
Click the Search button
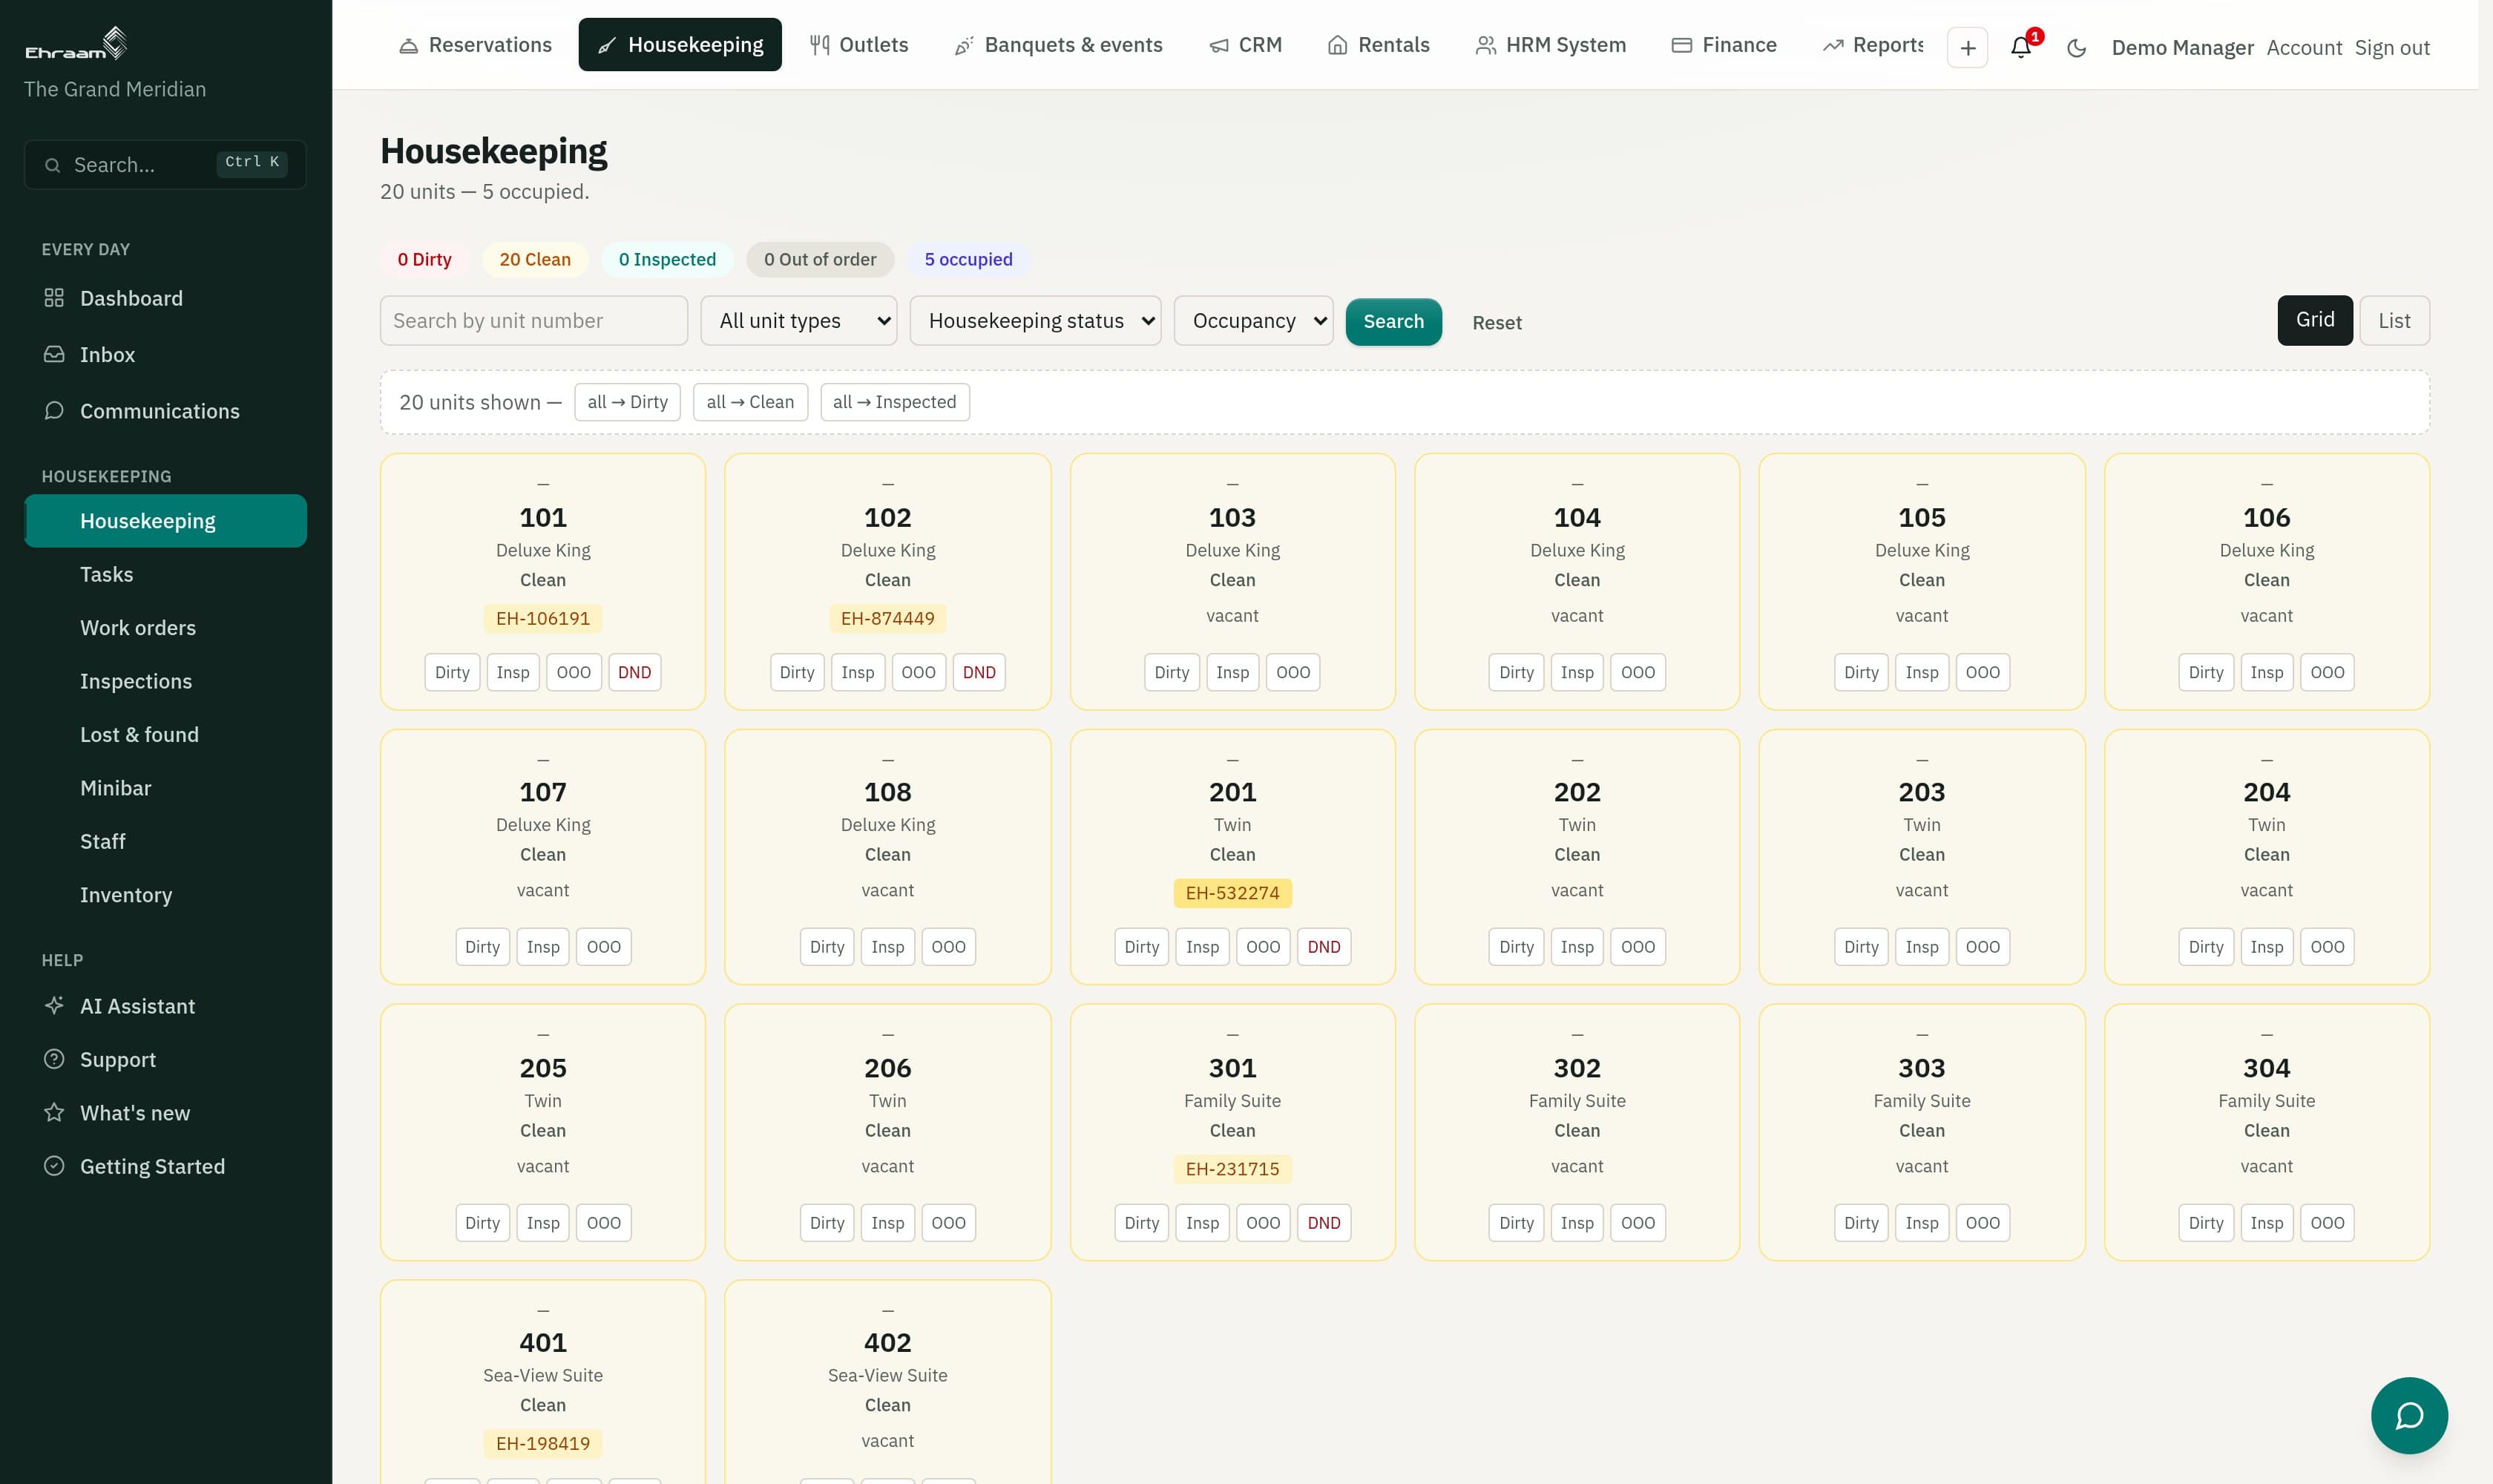[1393, 322]
